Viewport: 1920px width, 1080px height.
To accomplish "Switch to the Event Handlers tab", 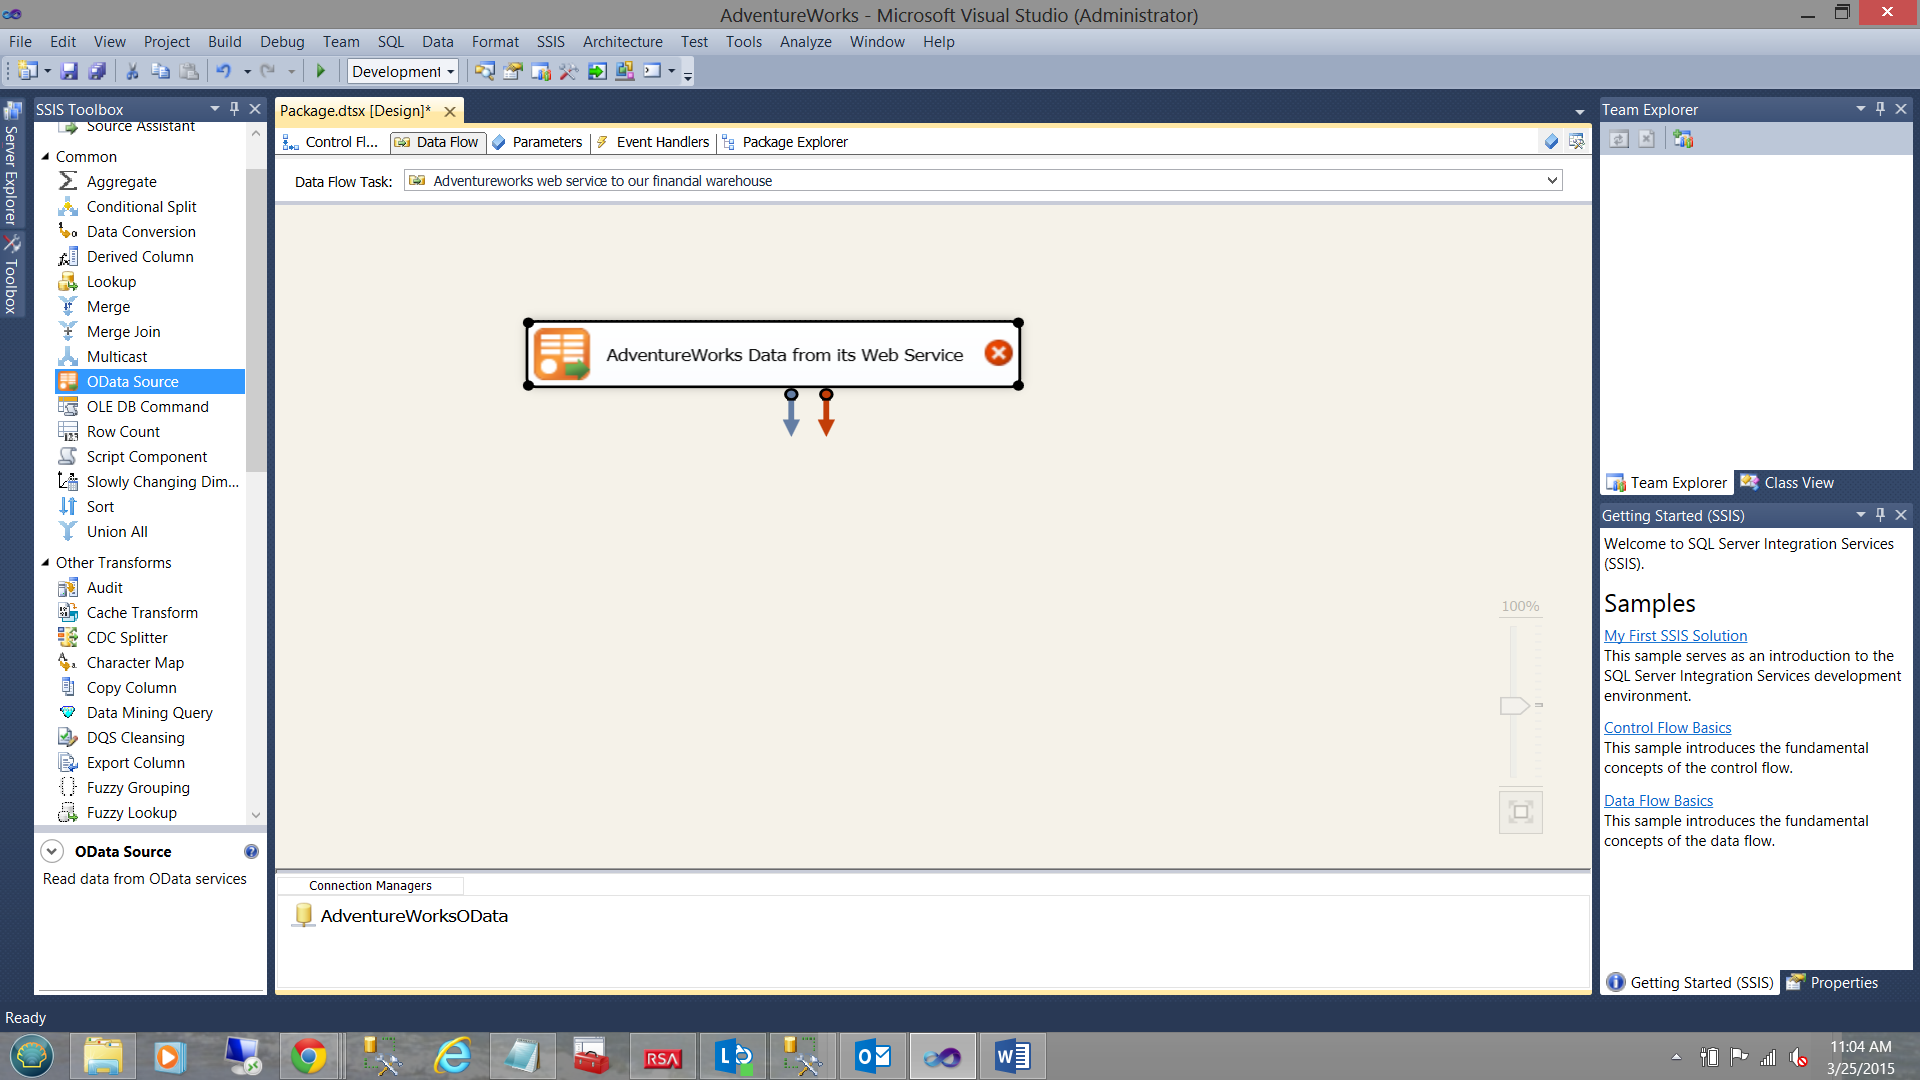I will [661, 142].
